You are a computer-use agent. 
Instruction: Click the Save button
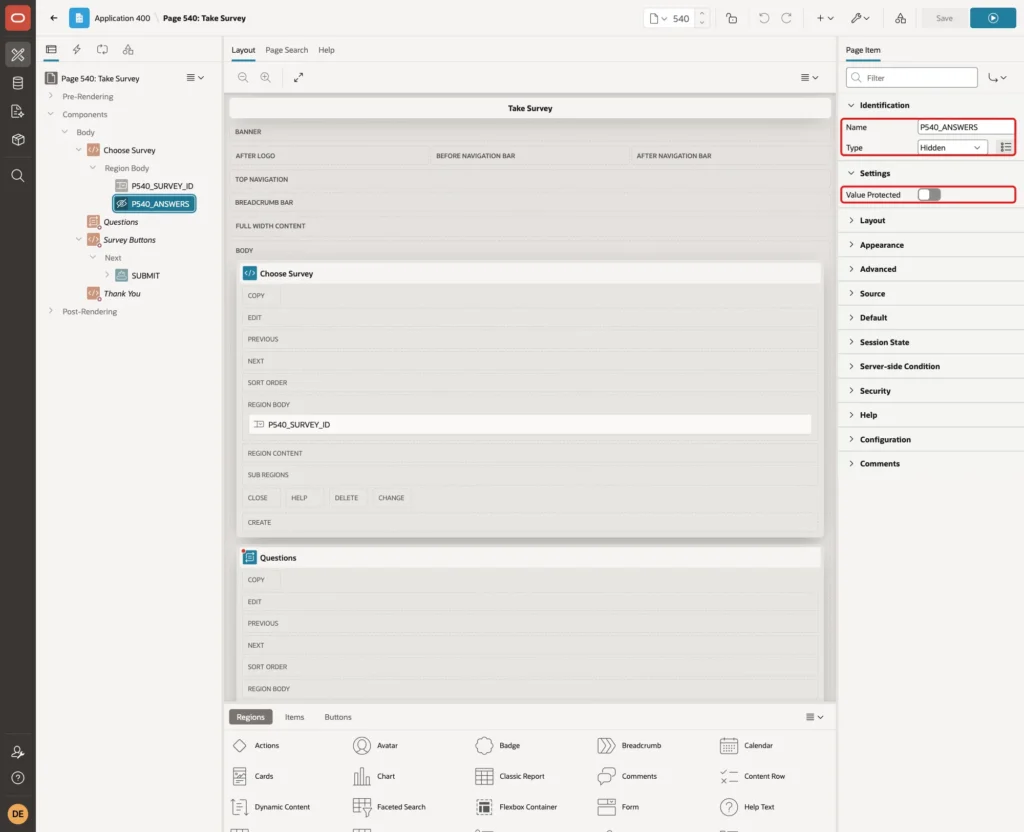point(944,18)
